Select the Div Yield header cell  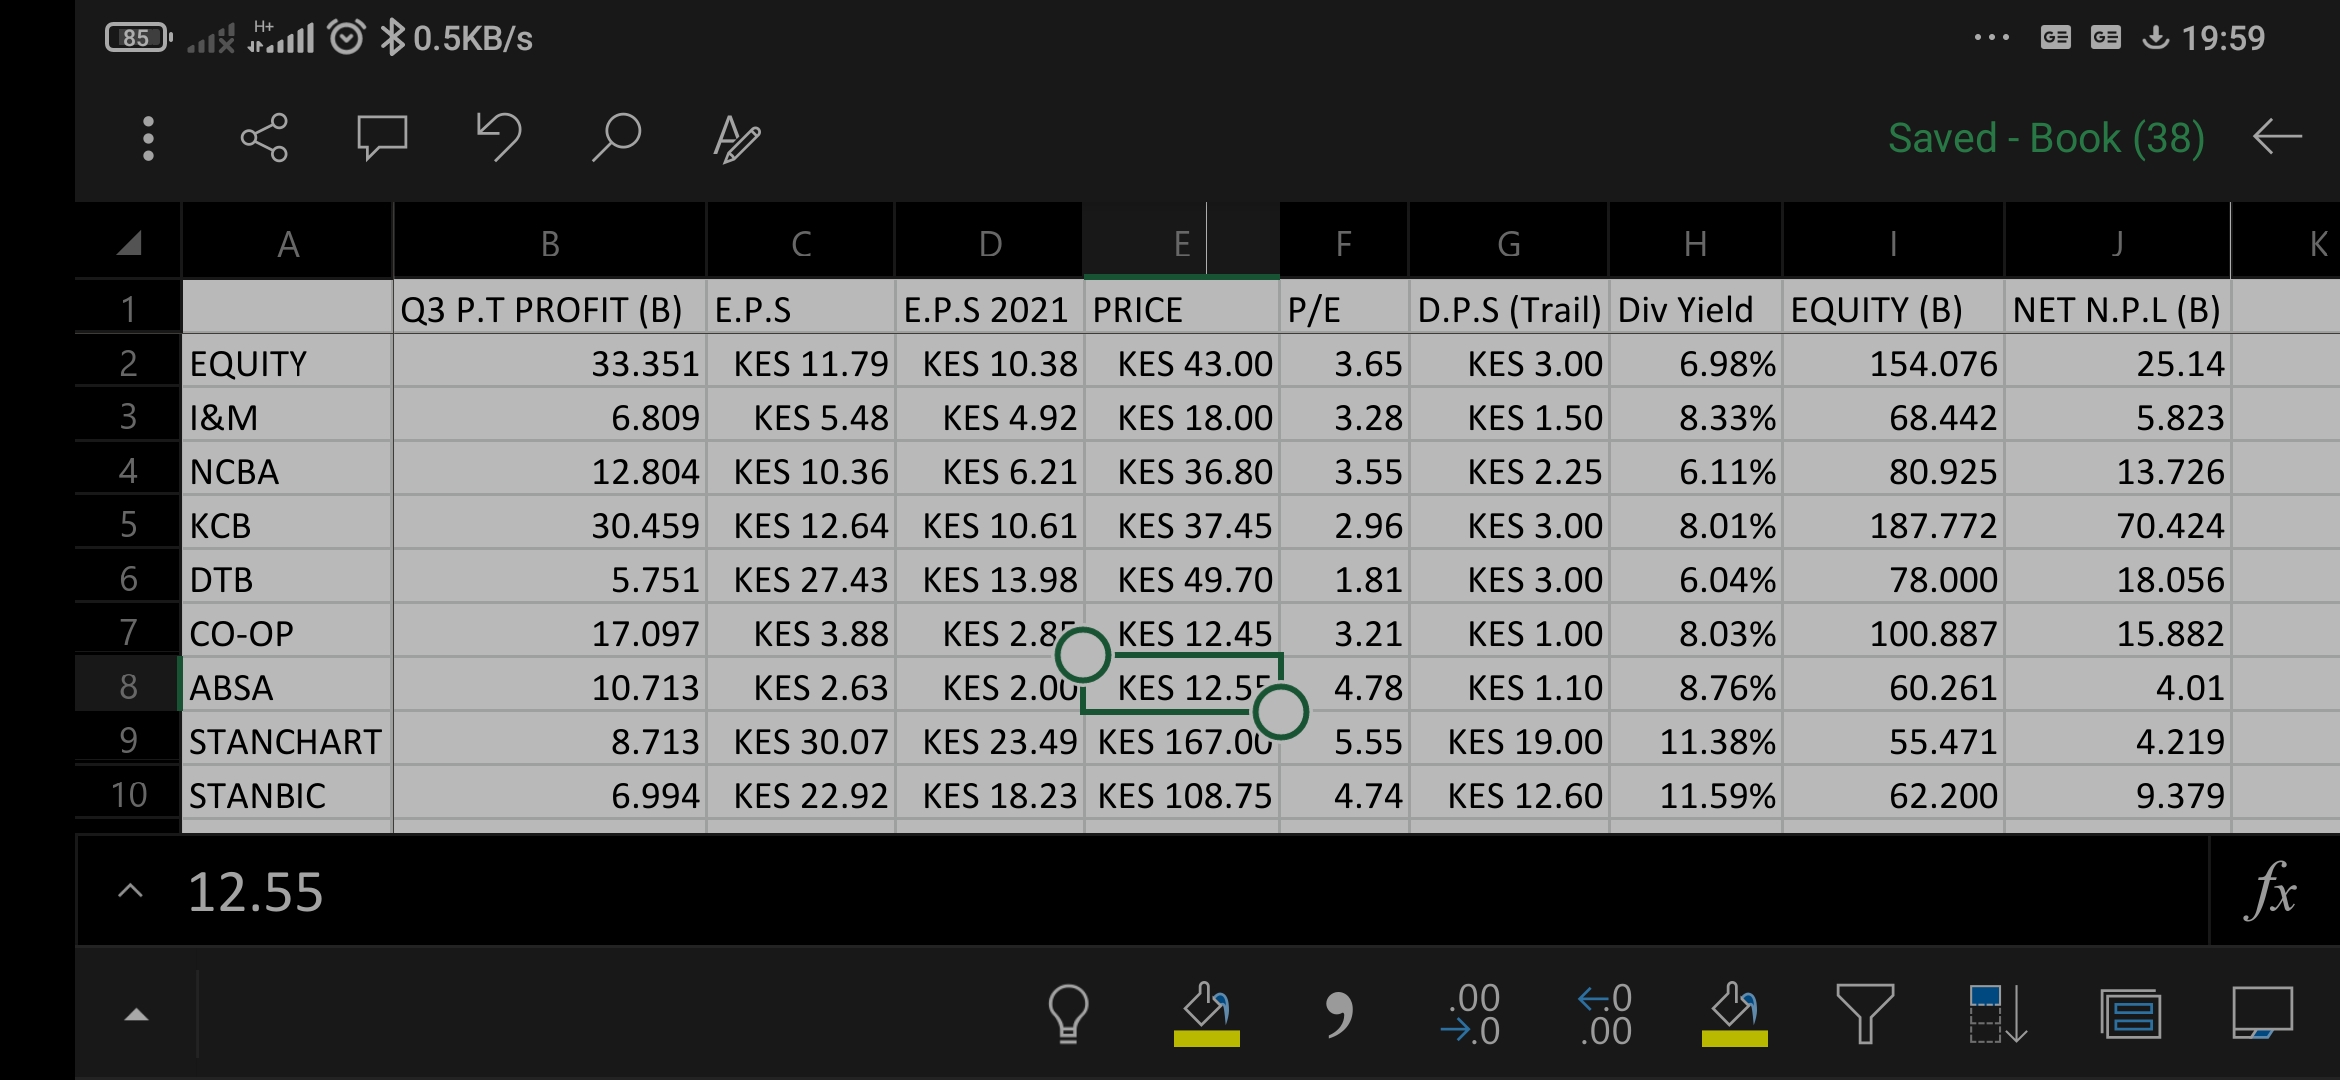click(x=1695, y=309)
